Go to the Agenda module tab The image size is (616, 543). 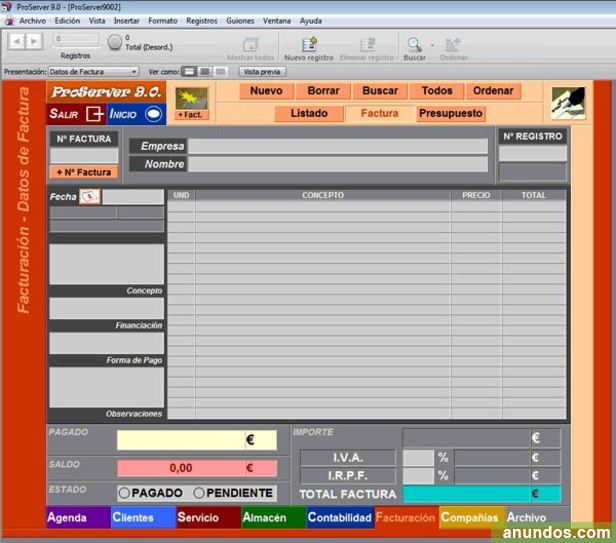(x=79, y=517)
